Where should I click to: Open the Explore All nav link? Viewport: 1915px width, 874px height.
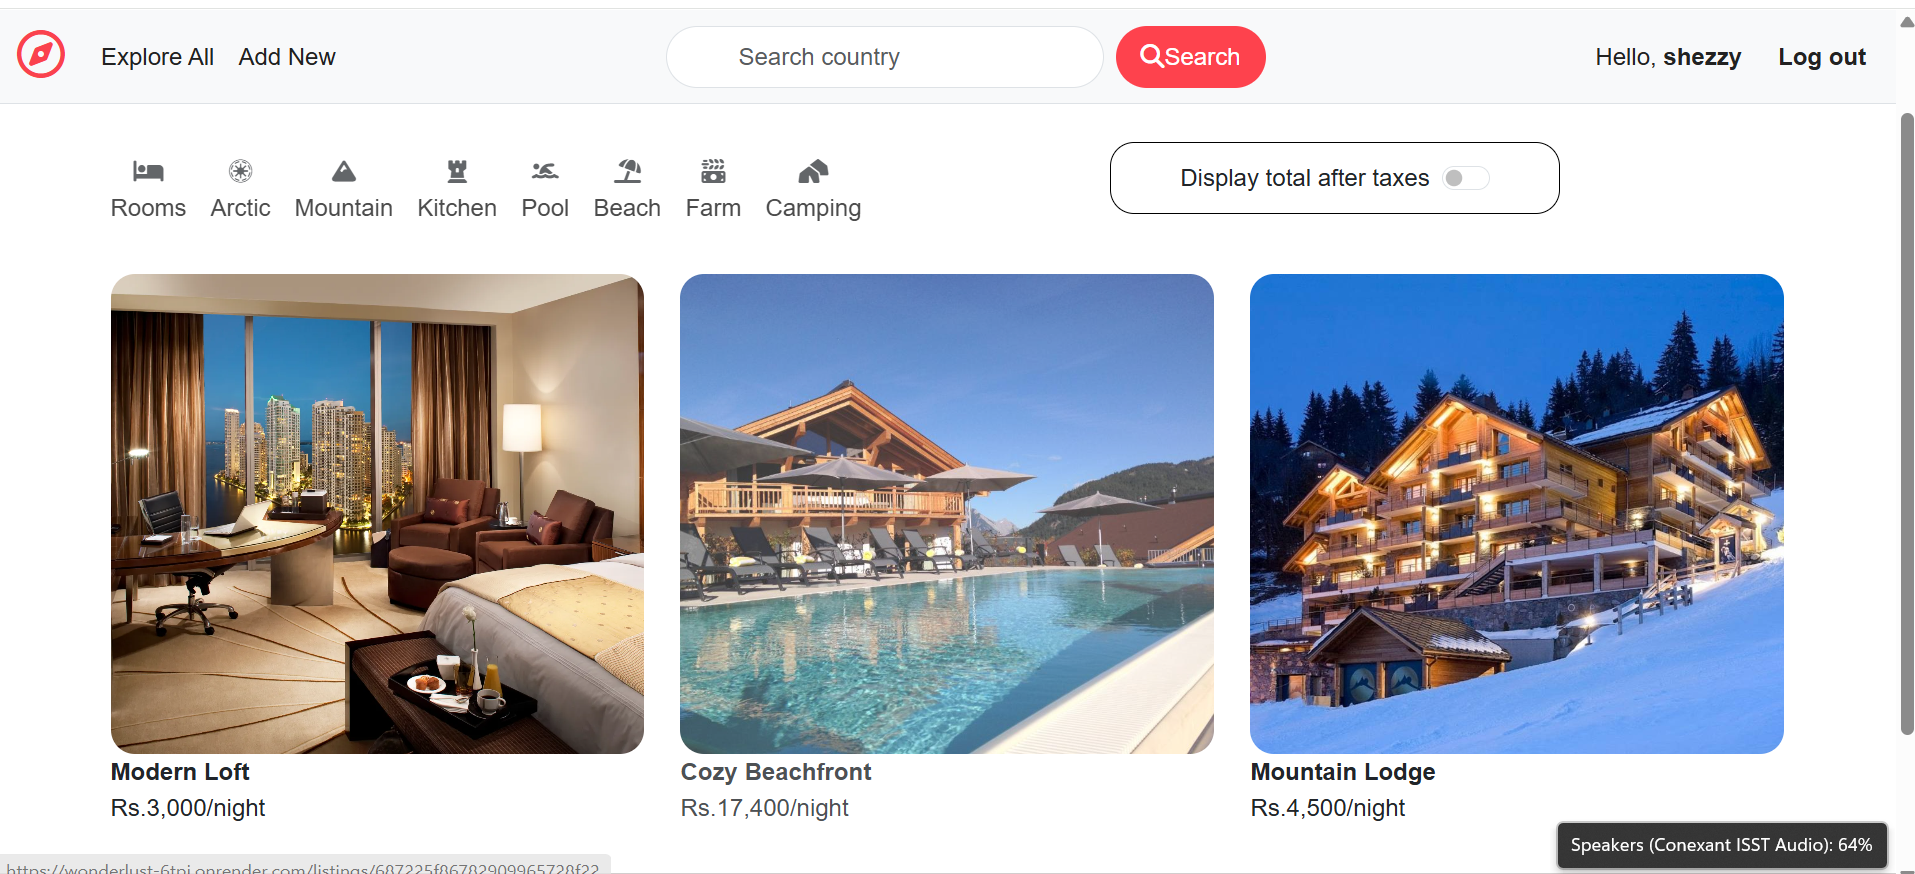coord(157,57)
